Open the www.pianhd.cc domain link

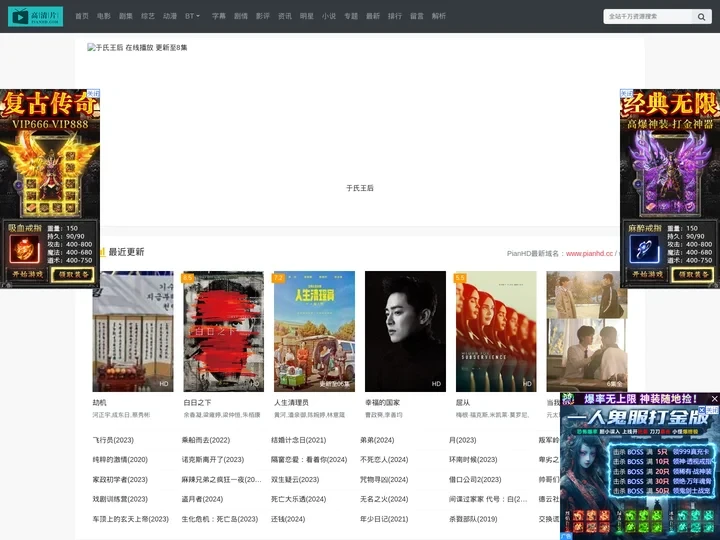[589, 253]
